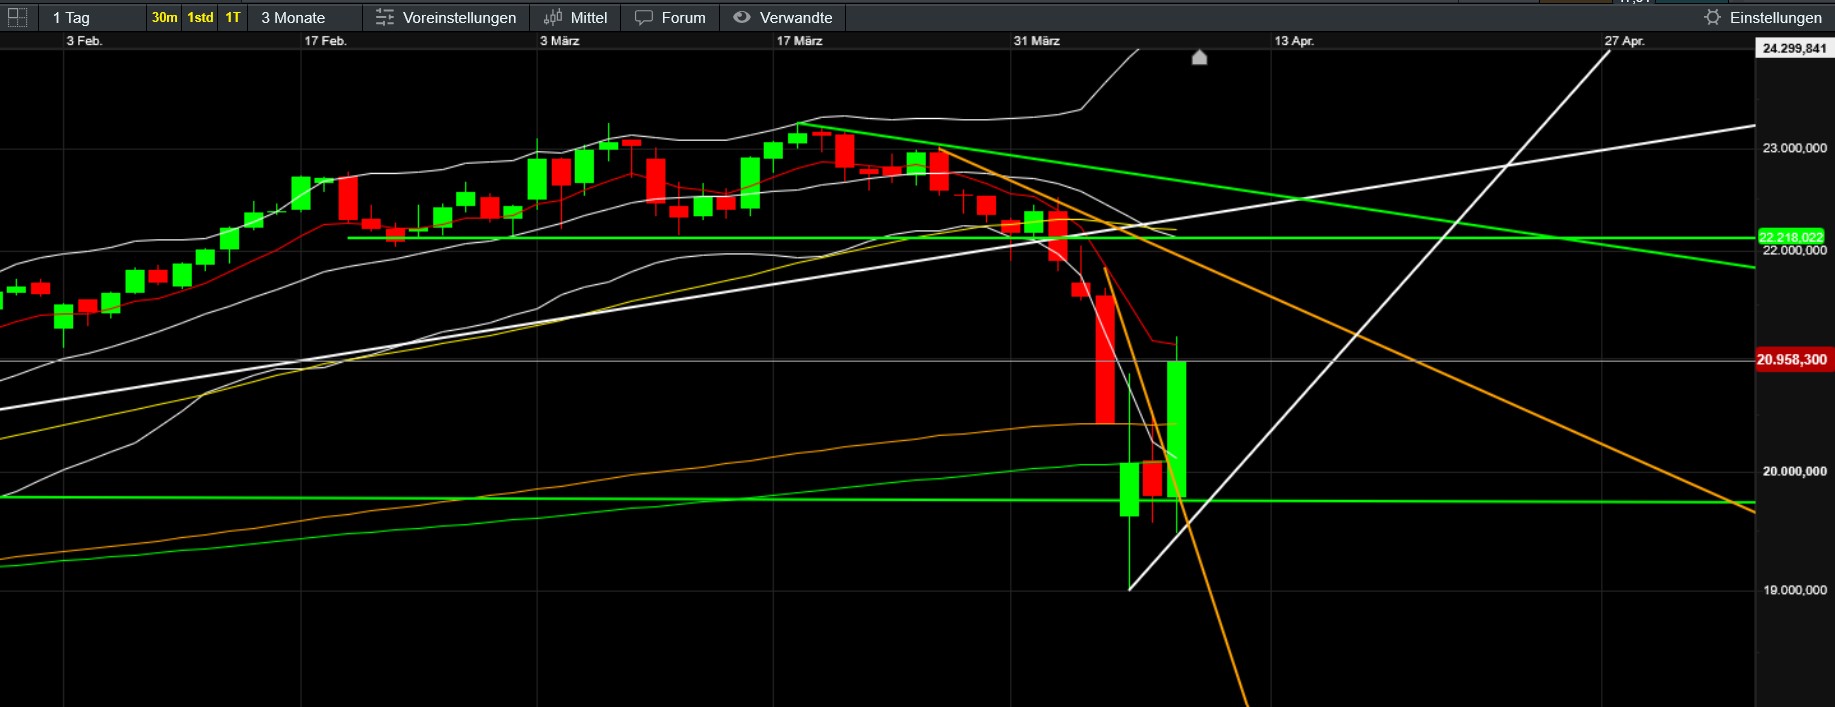Click the Einstellungen gear icon
The height and width of the screenshot is (707, 1835).
point(1713,17)
